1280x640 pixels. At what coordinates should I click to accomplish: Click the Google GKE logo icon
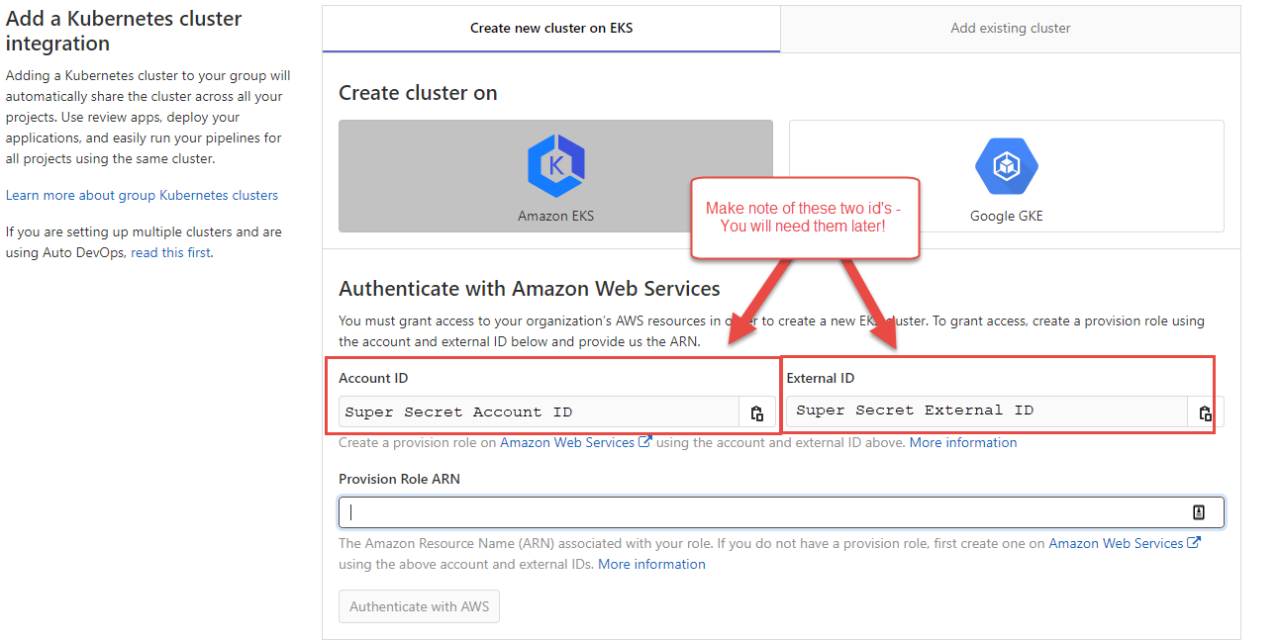(x=1006, y=166)
